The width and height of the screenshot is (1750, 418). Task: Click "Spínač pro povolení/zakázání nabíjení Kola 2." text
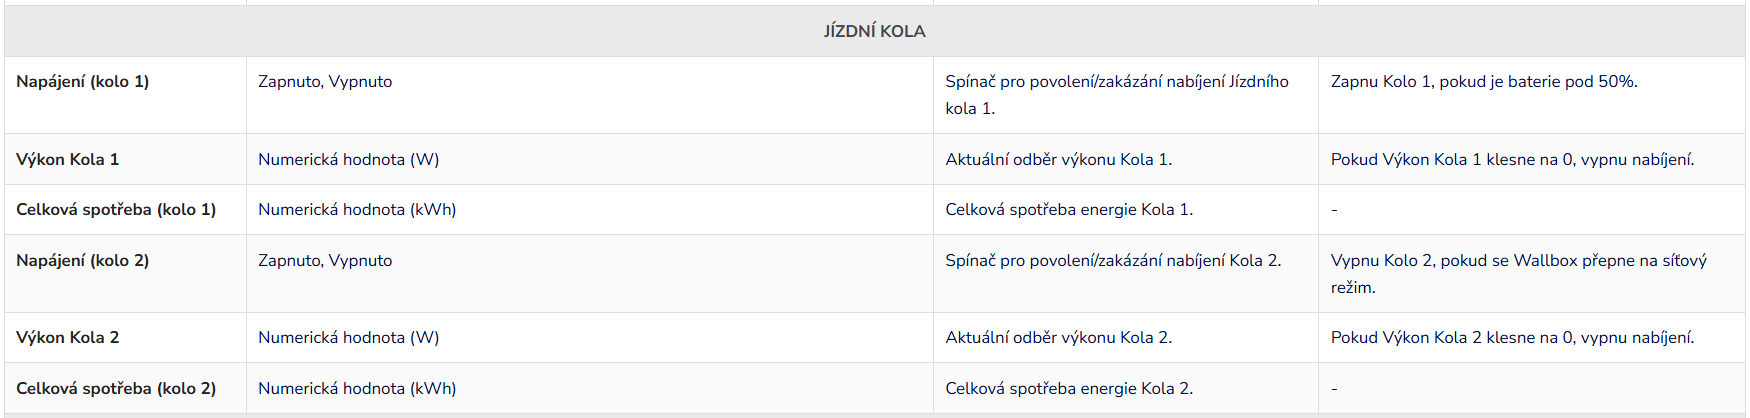tap(1113, 261)
